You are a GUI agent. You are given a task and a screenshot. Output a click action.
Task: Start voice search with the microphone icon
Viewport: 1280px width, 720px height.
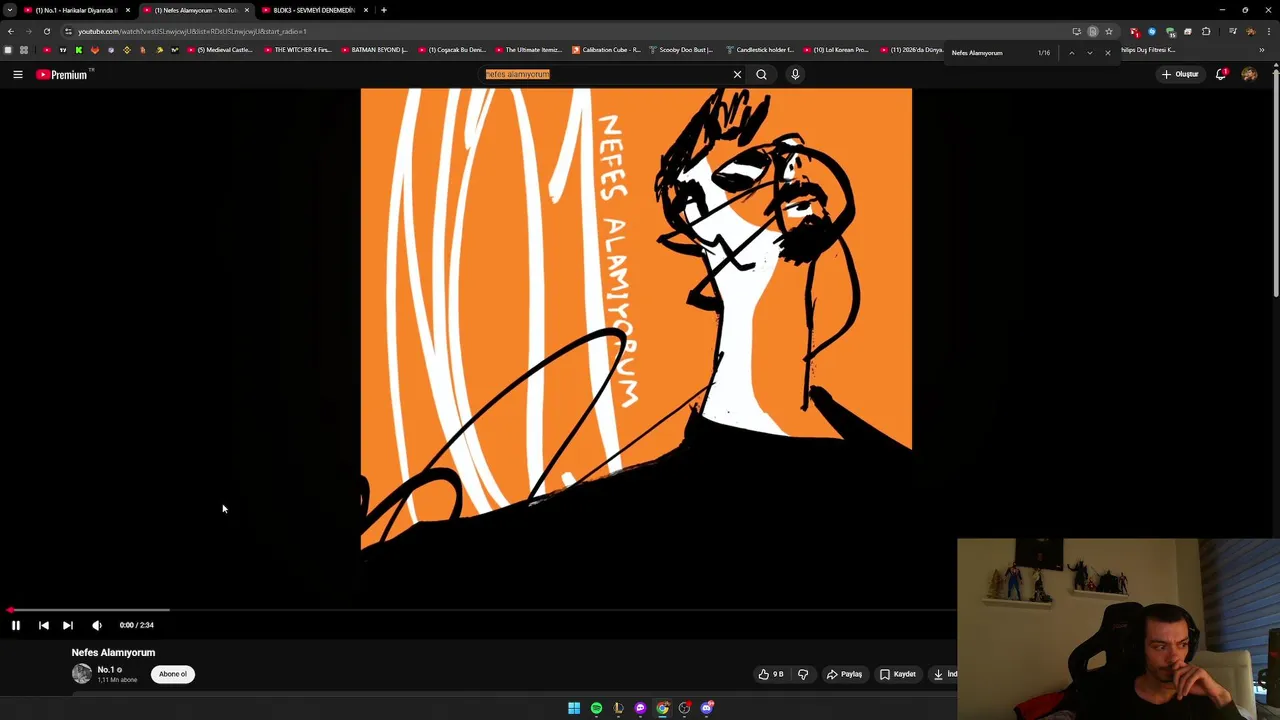pos(795,74)
